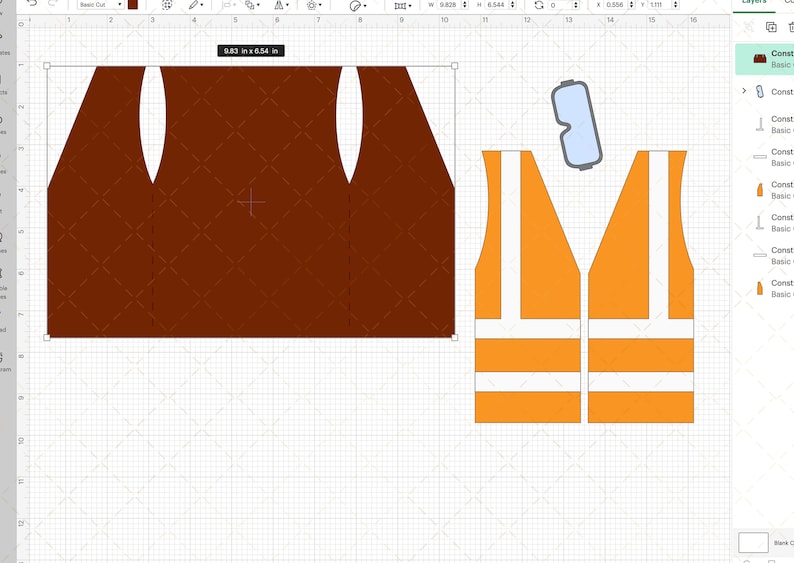The image size is (794, 563).
Task: Click the greyed-out Group icon in Layers panel
Action: click(x=749, y=27)
